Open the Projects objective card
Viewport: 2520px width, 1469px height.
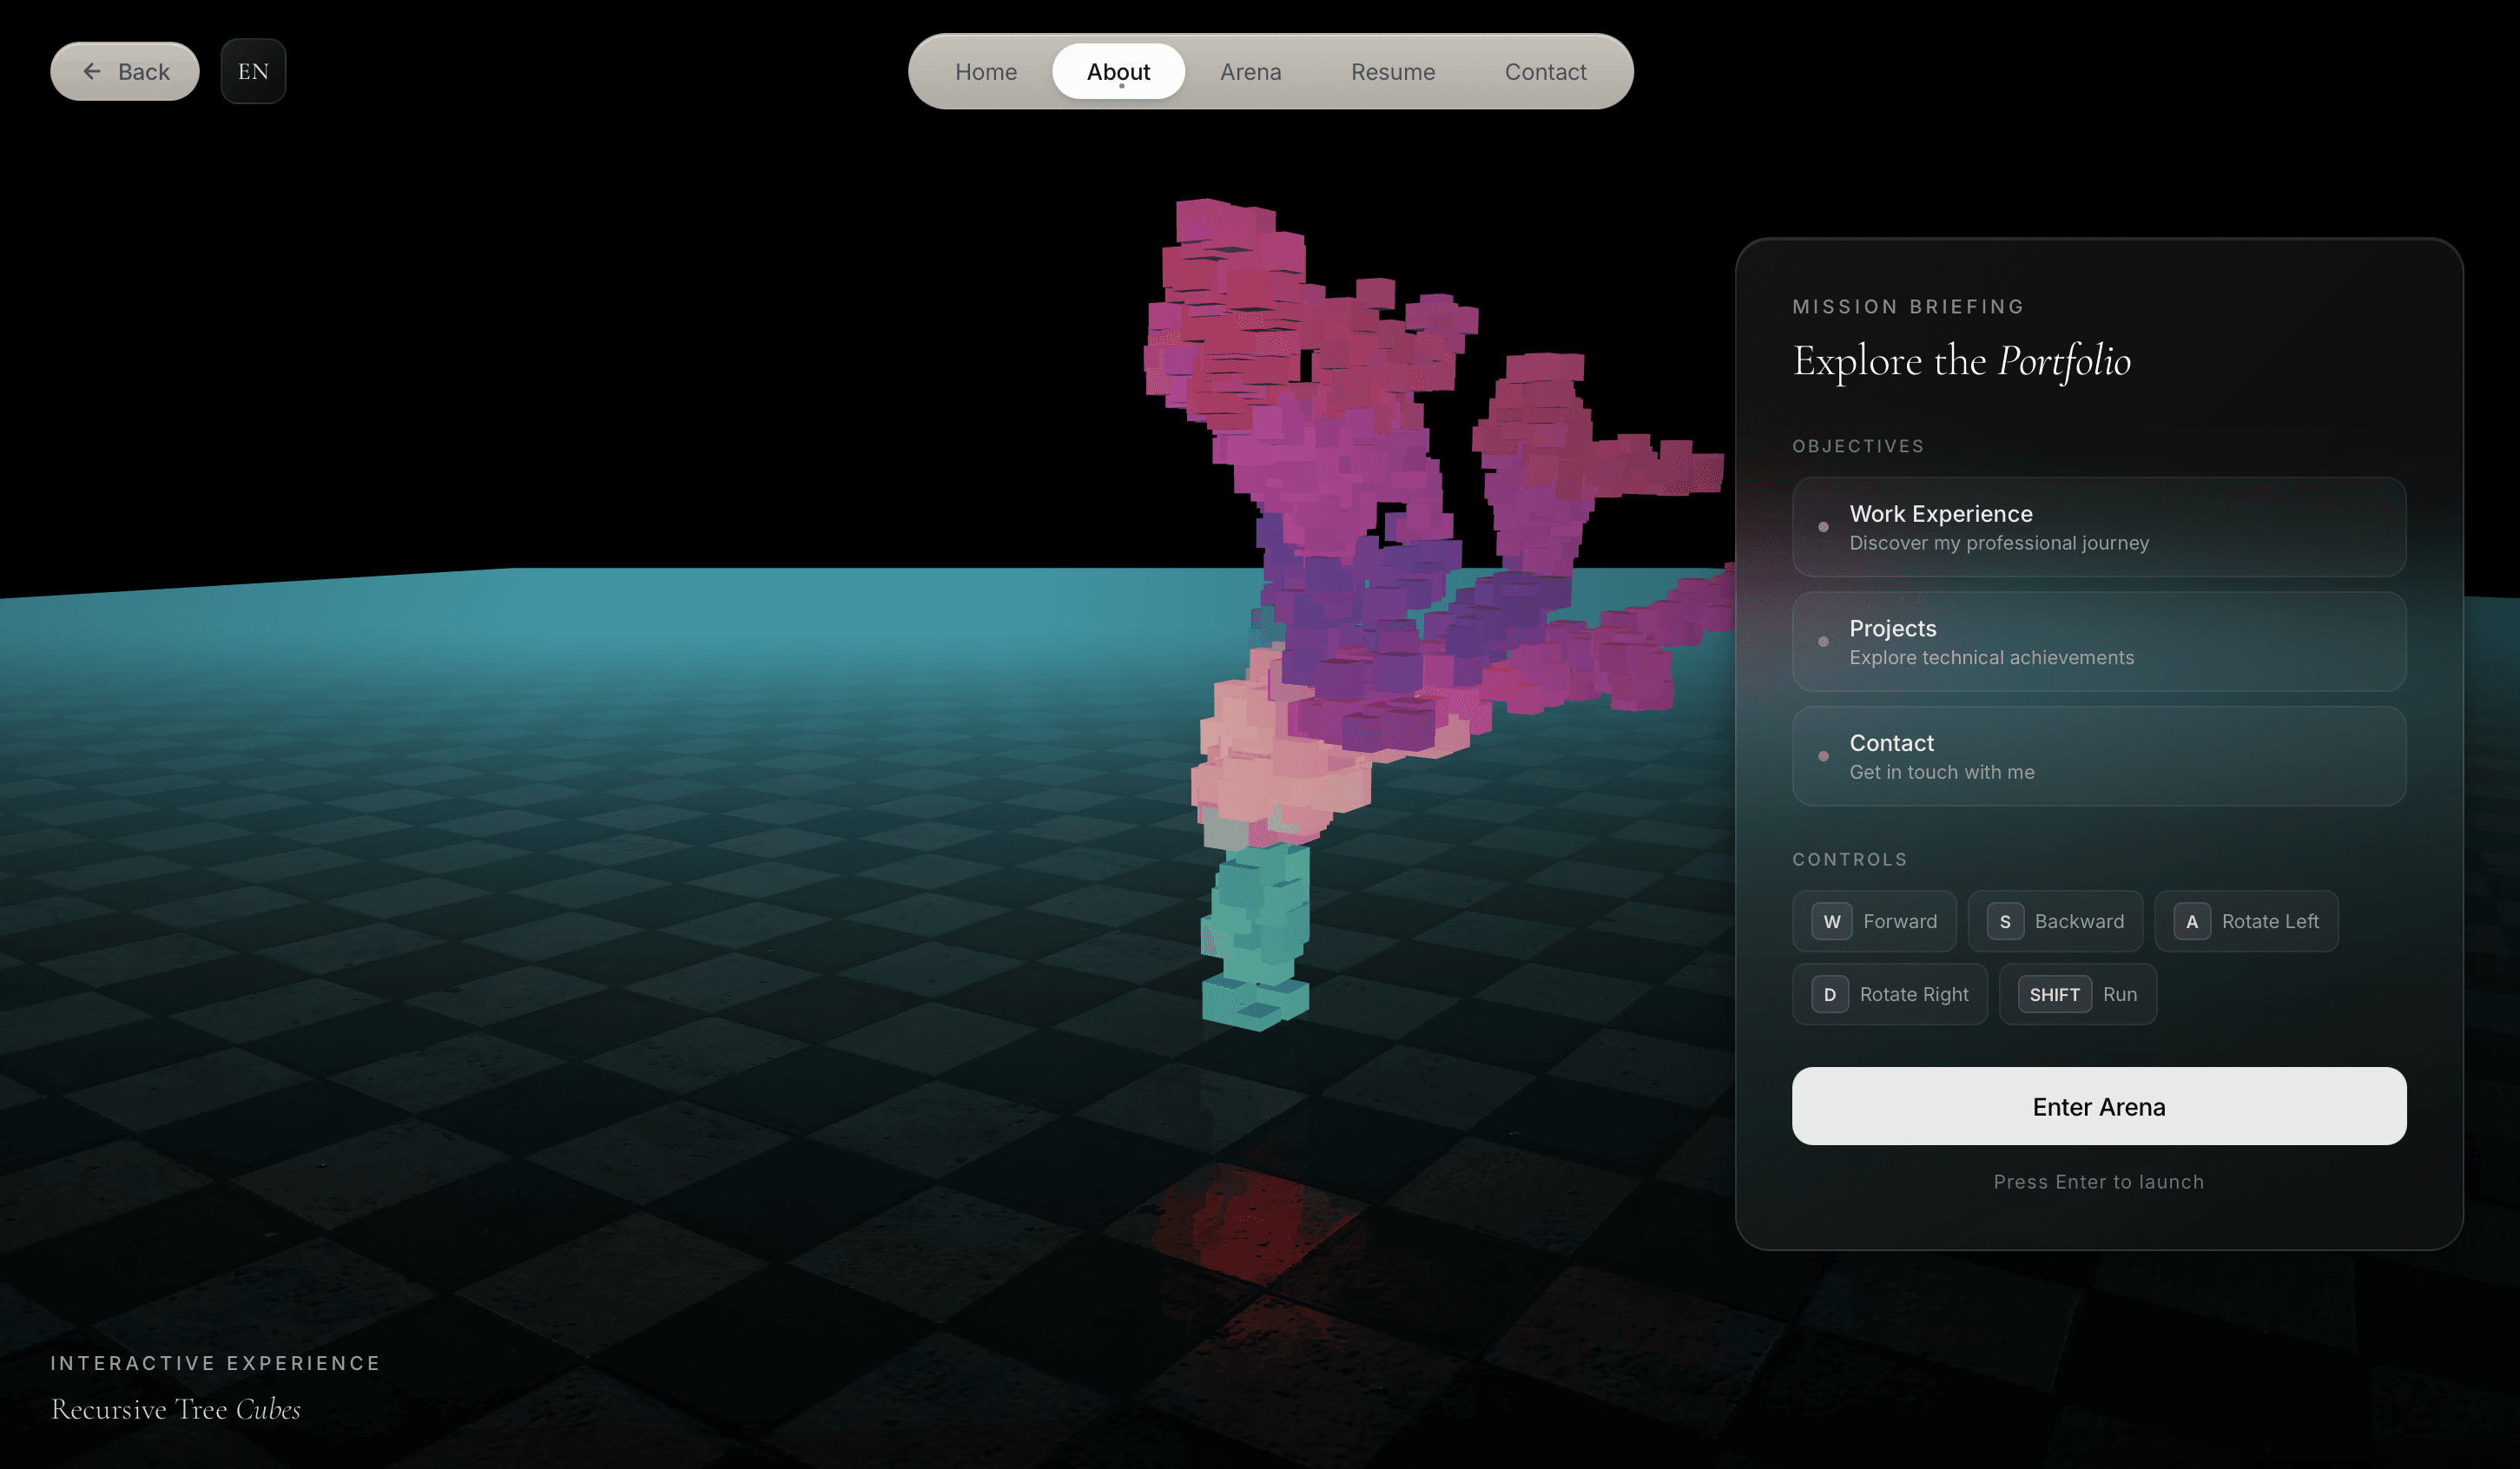click(2098, 641)
